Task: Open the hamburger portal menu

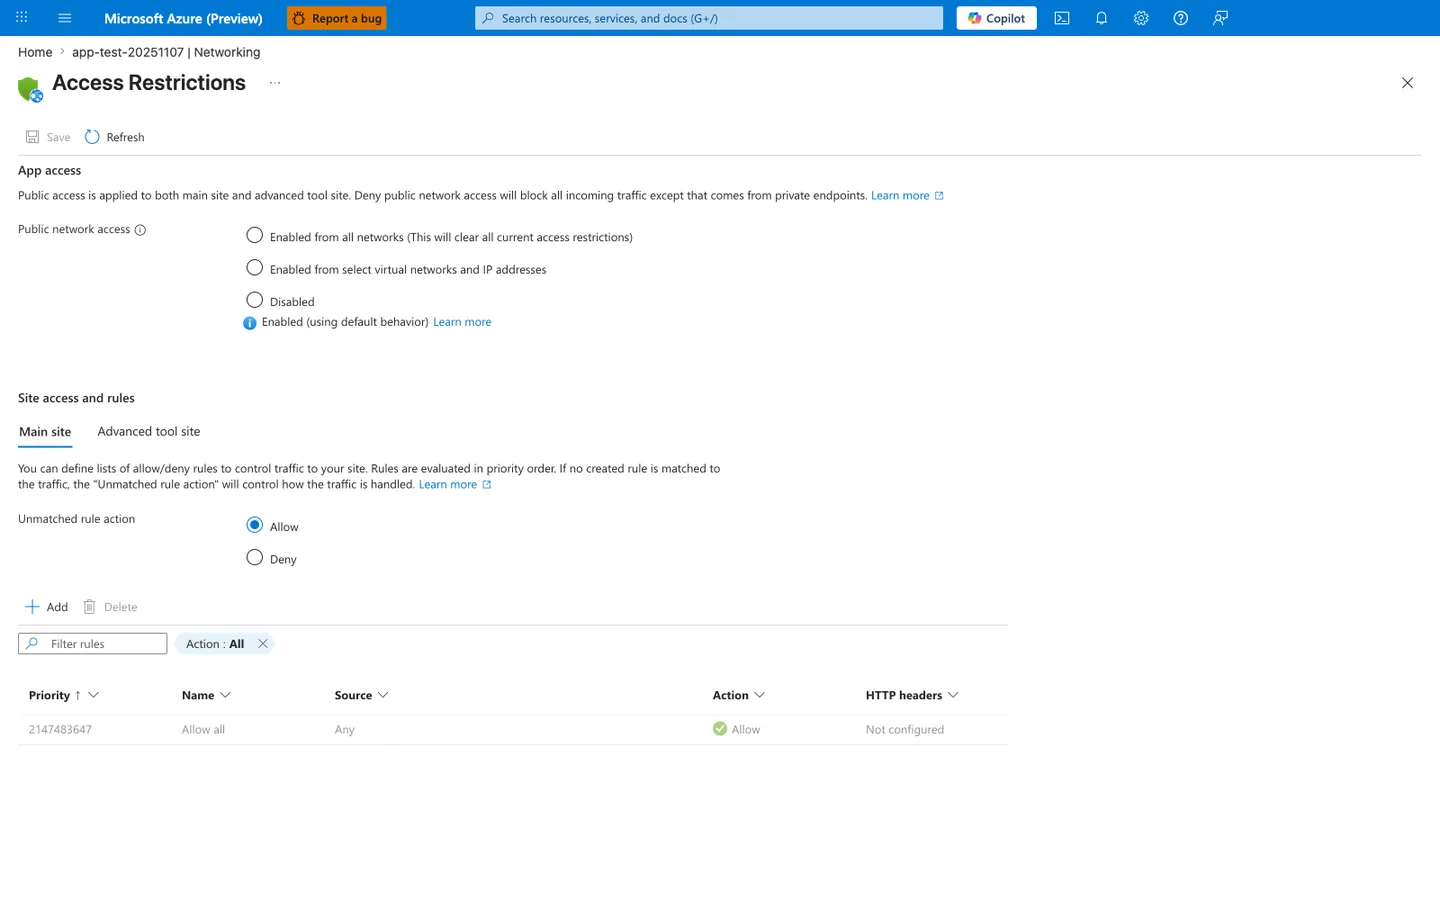Action: pos(65,18)
